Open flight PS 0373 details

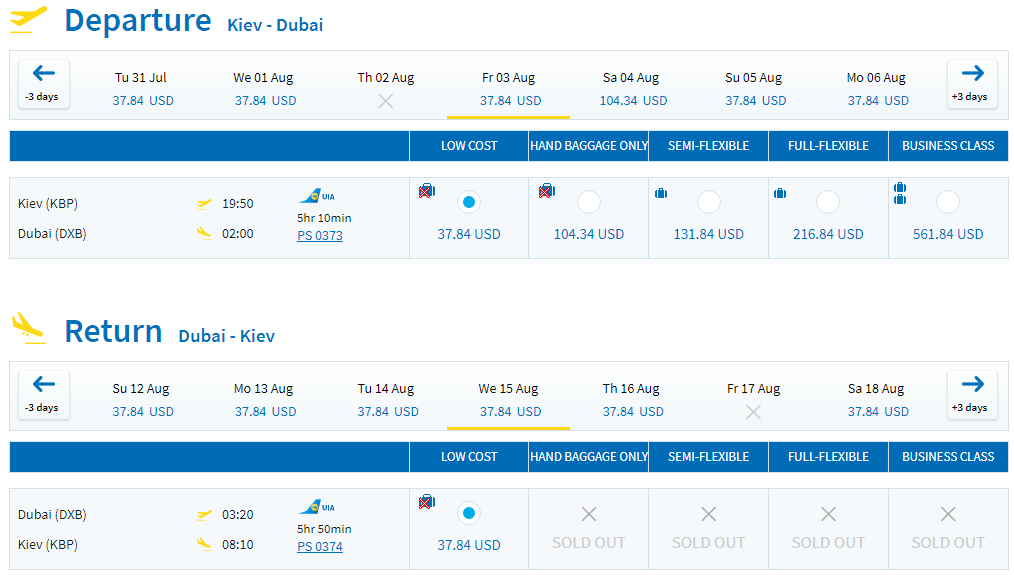[x=319, y=235]
